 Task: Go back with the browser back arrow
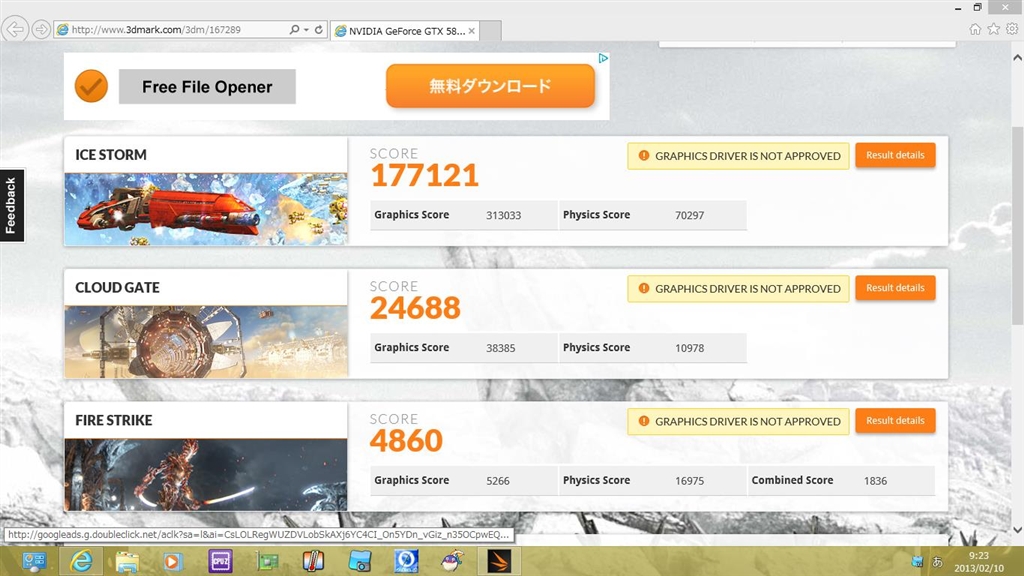14,29
